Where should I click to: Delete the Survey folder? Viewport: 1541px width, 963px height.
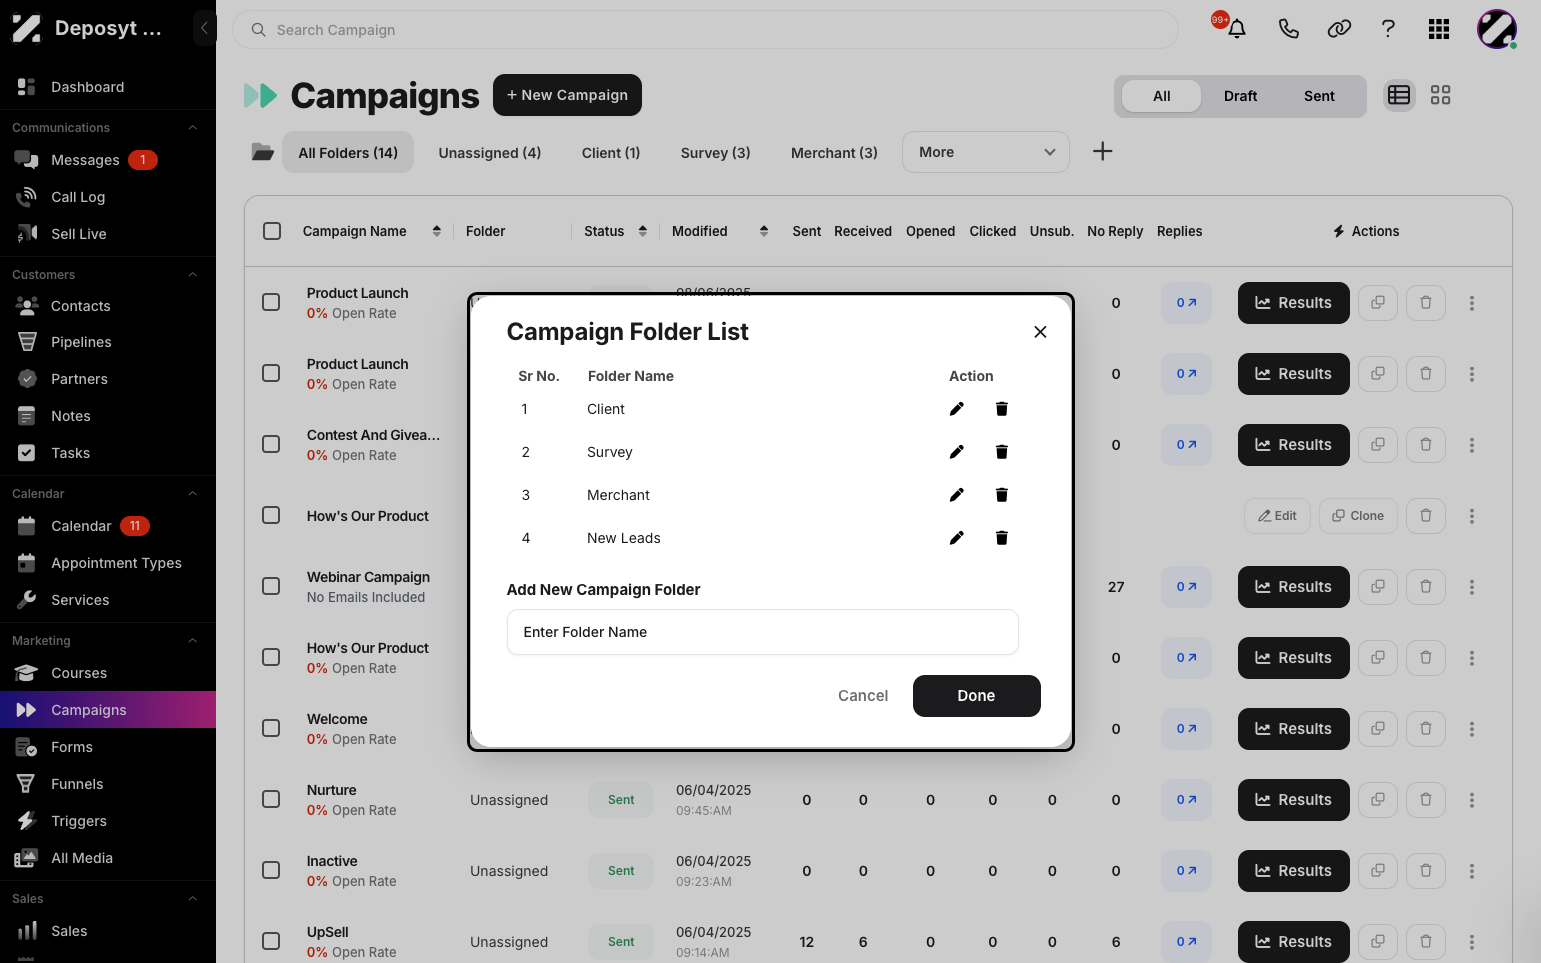(x=1001, y=452)
